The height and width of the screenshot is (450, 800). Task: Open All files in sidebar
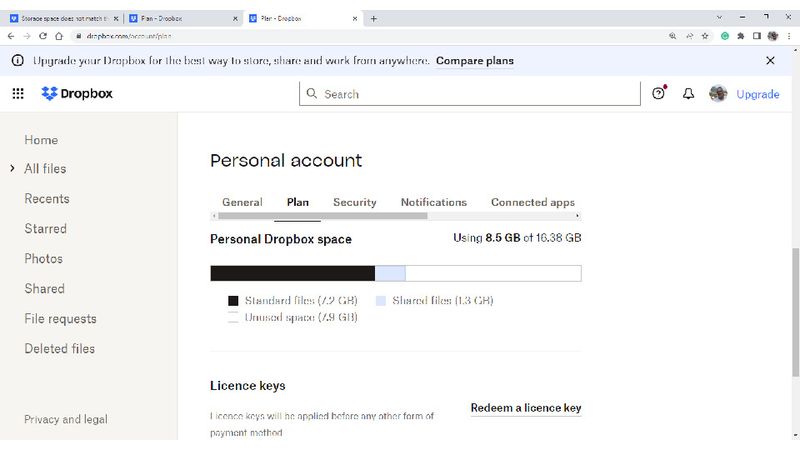[45, 168]
